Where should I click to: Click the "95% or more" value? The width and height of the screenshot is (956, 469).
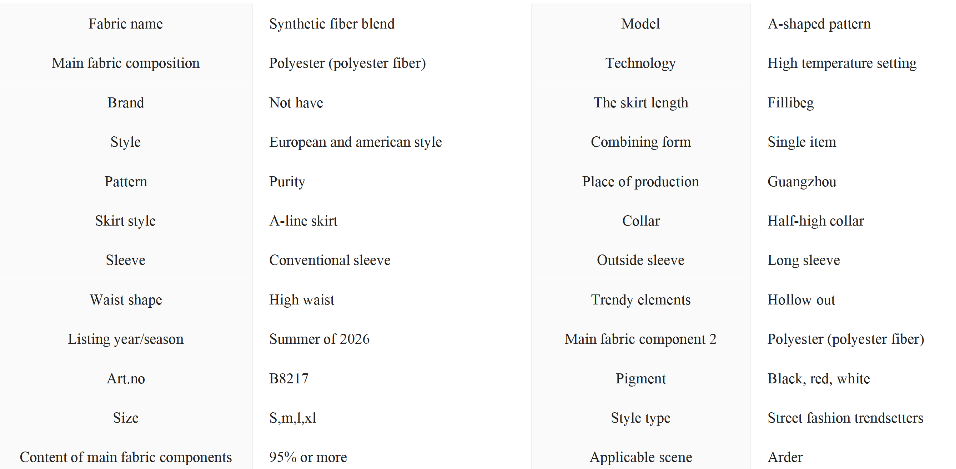point(308,457)
